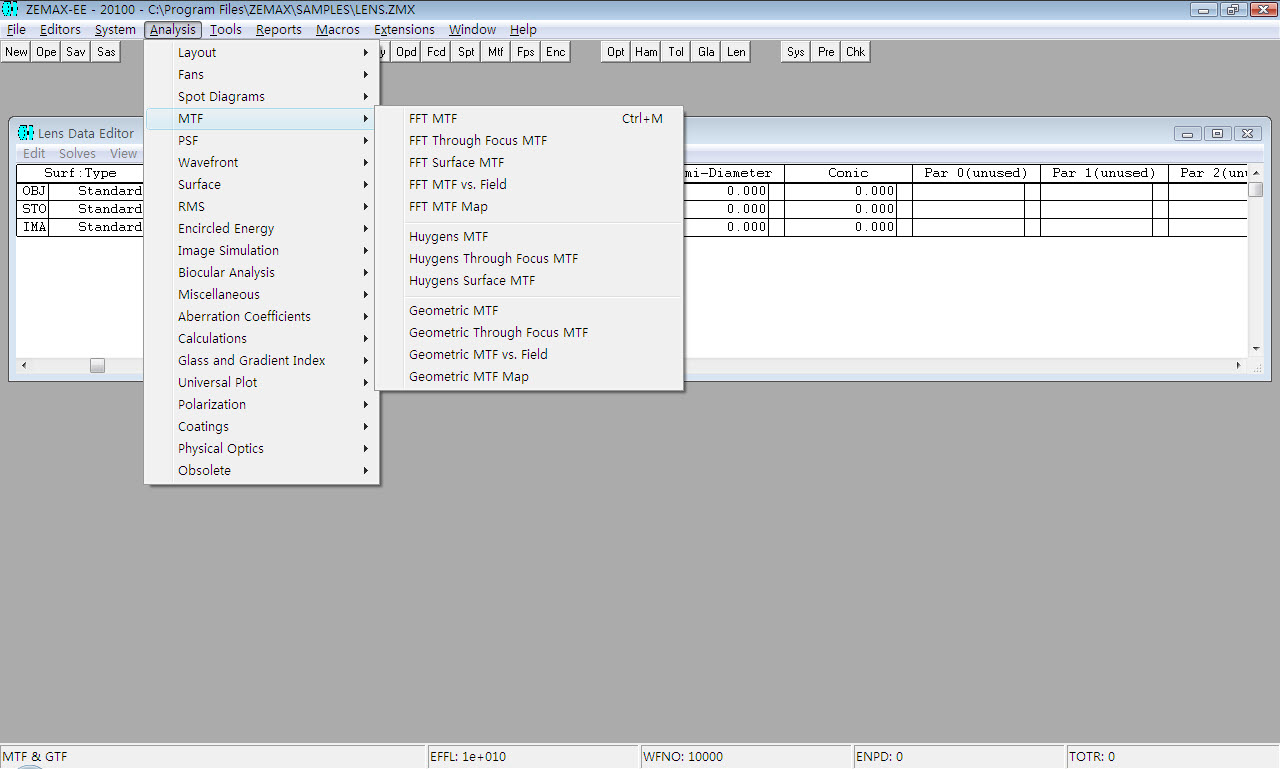Open the Extensions menu

[x=404, y=30]
